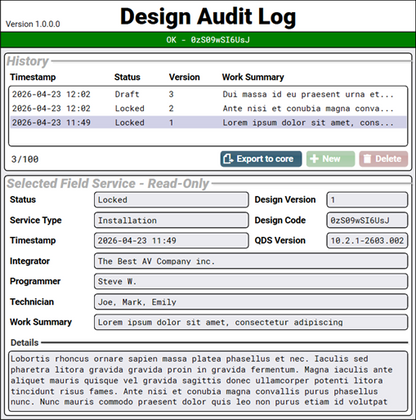Click the green OK status bar
The width and height of the screenshot is (416, 420).
coord(208,40)
